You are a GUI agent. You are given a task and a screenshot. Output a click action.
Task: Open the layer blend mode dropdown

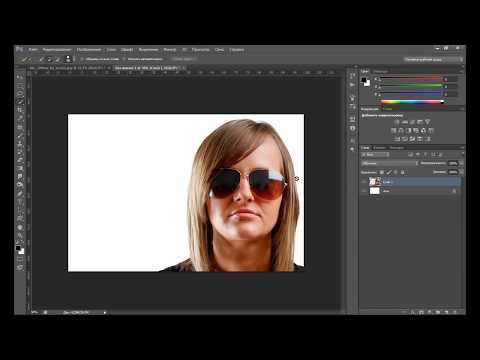[x=389, y=163]
